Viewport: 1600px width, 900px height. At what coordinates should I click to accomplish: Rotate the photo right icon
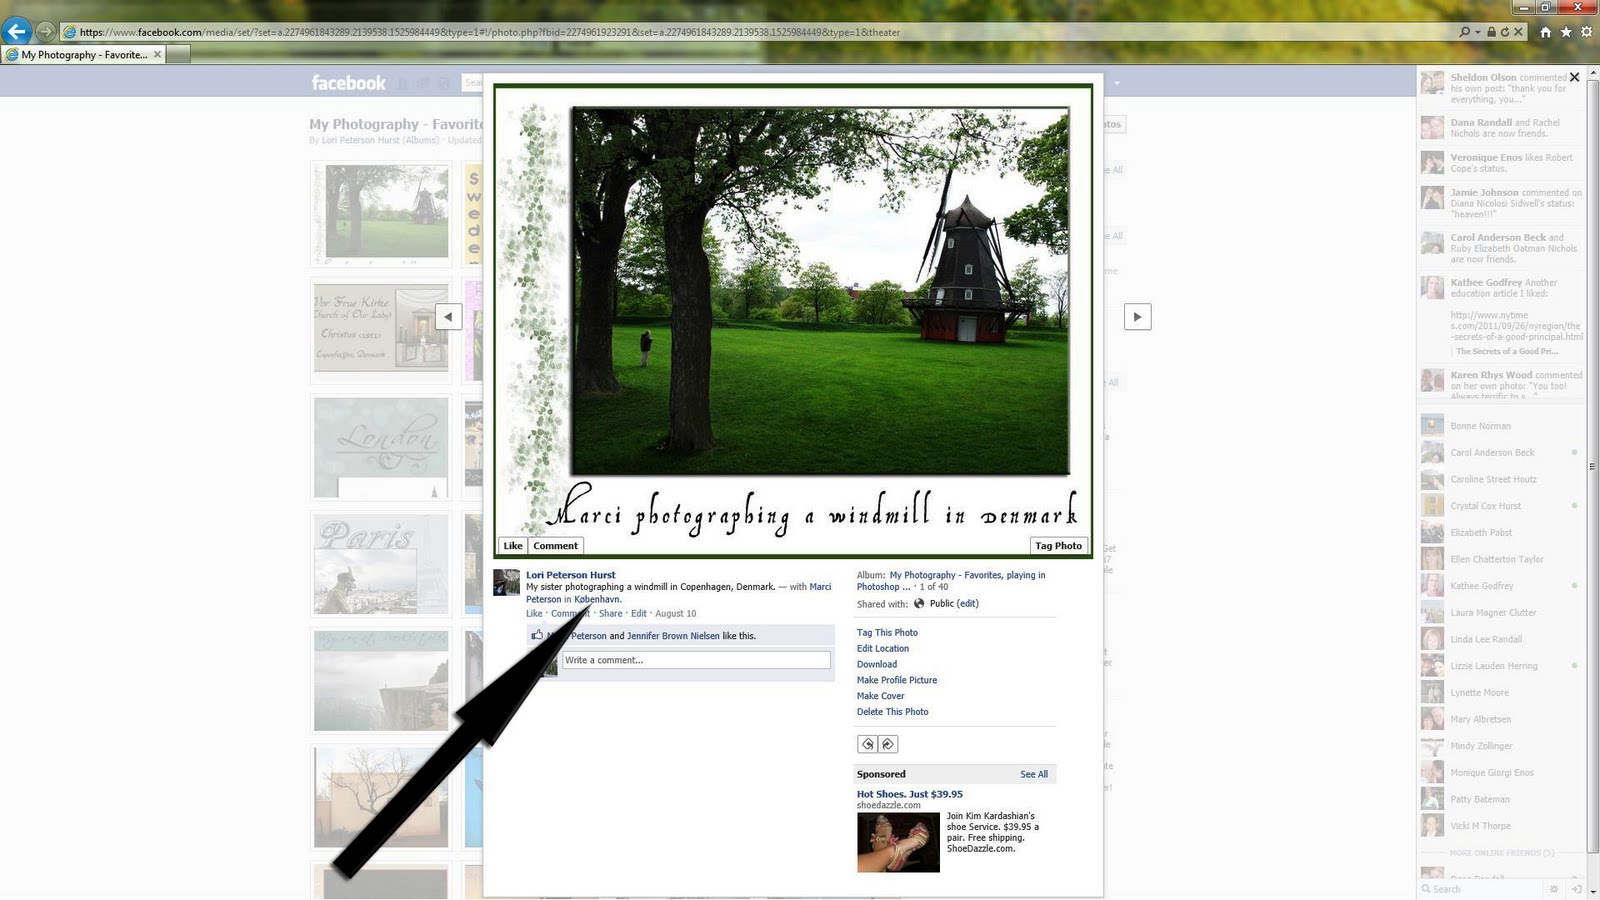tap(888, 744)
